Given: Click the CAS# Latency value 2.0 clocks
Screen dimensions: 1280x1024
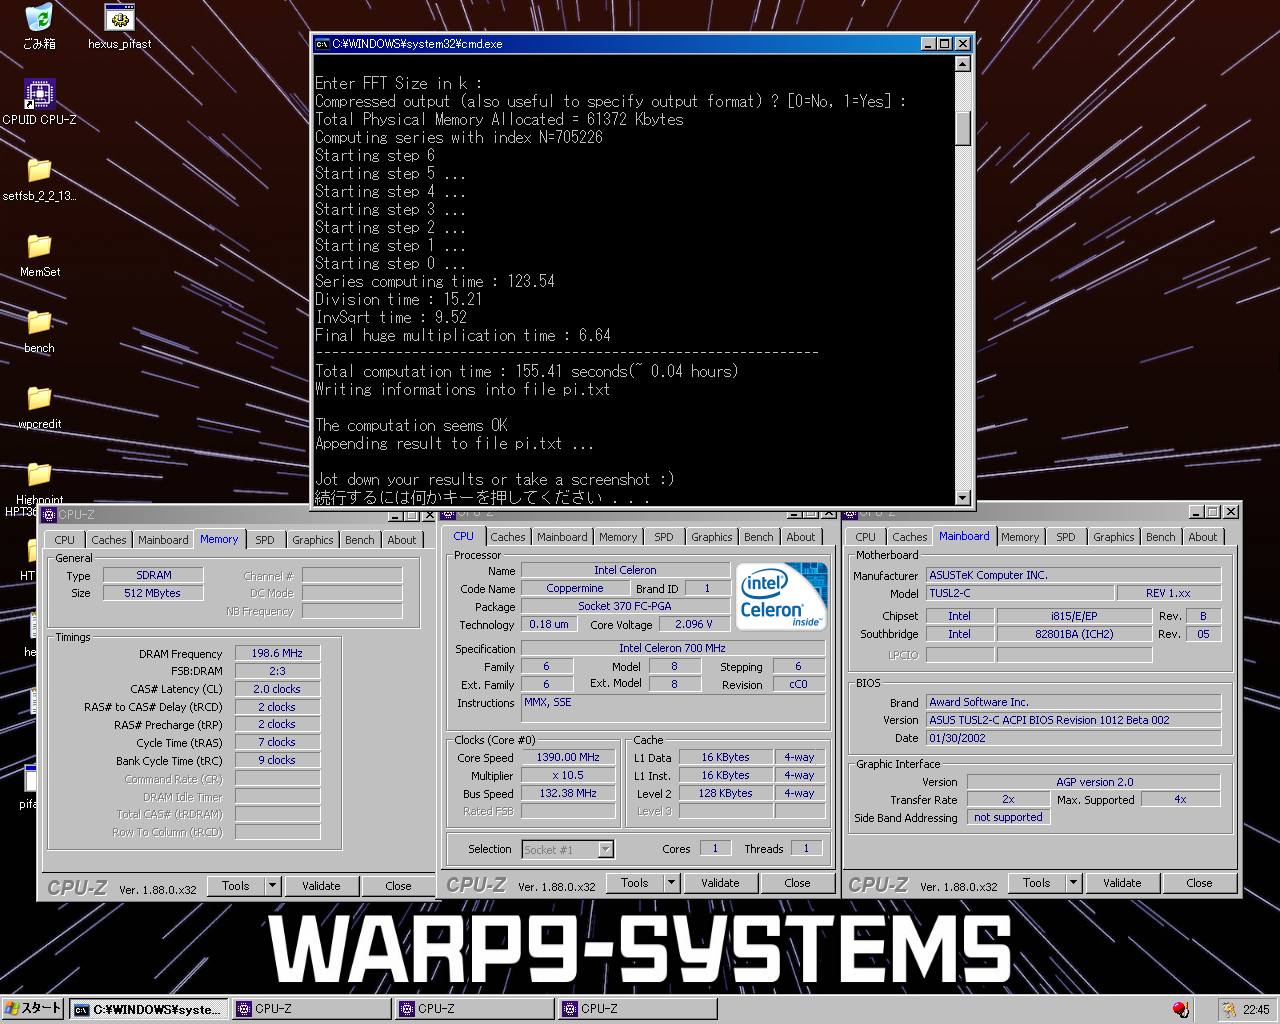Looking at the screenshot, I should pos(278,689).
